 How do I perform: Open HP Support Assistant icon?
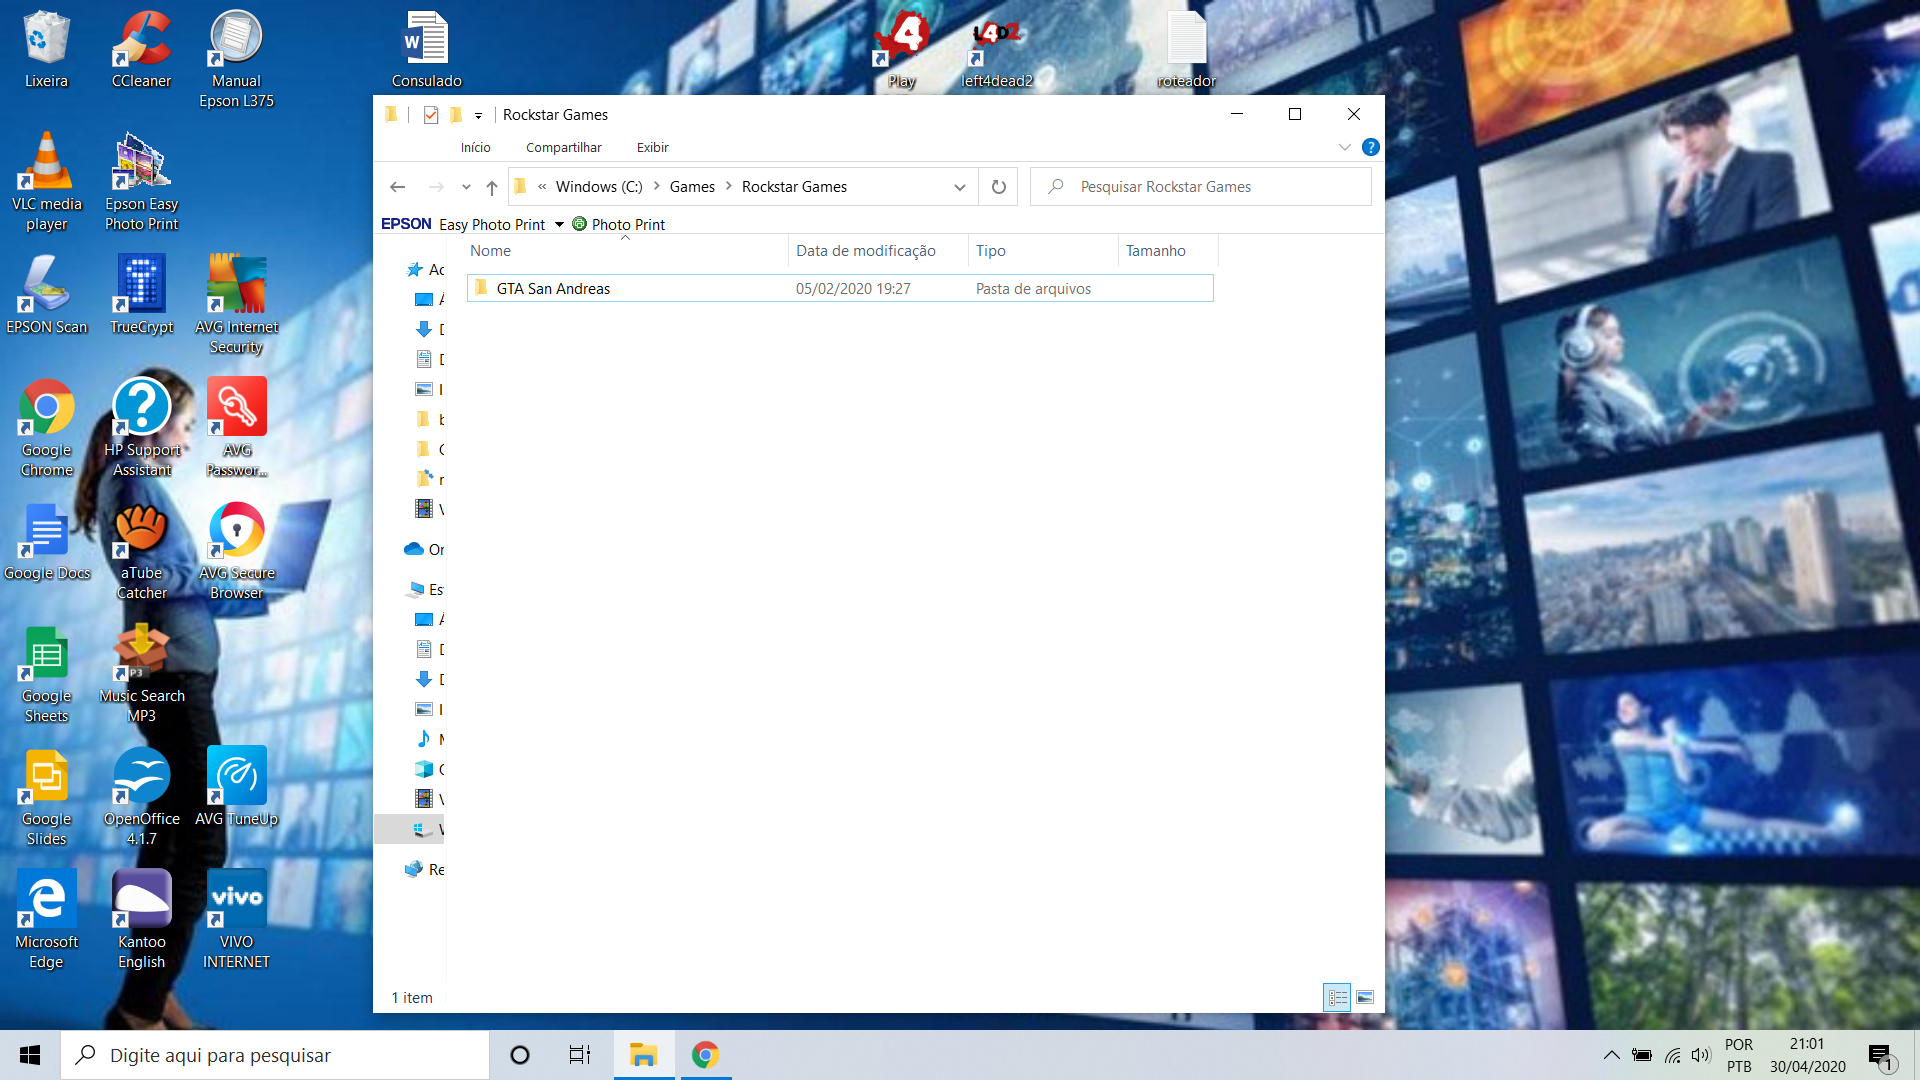pos(141,428)
